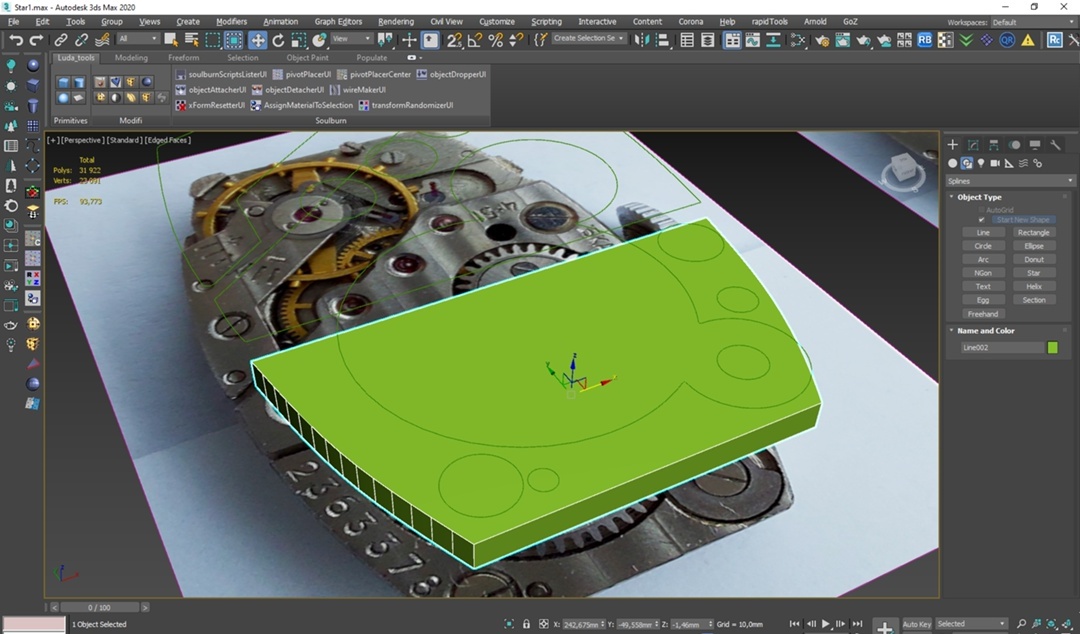
Task: Click the Bind to Space Warp icon
Action: point(102,40)
